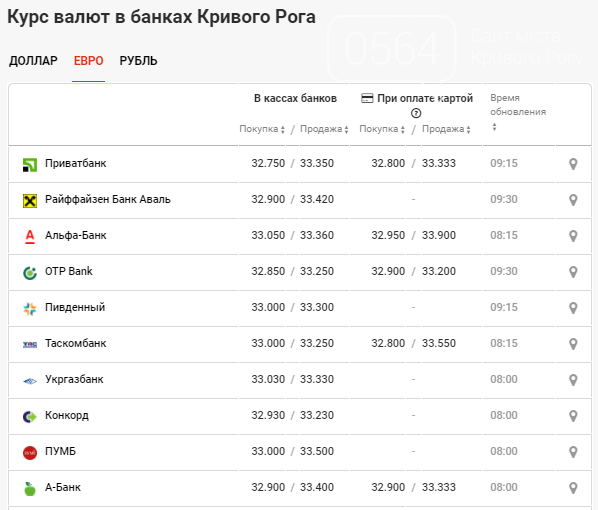Sort by card payment Покупка column

(382, 129)
